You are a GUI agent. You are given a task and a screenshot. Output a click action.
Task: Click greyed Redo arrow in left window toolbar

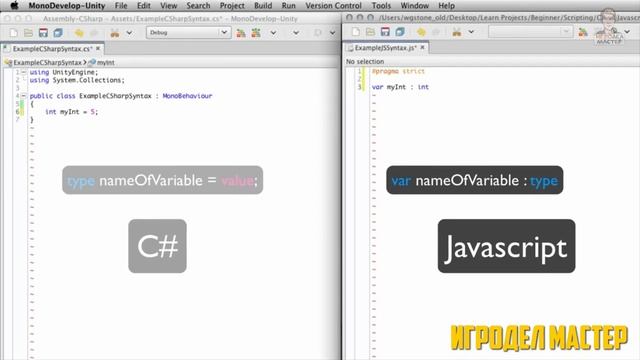coord(94,33)
